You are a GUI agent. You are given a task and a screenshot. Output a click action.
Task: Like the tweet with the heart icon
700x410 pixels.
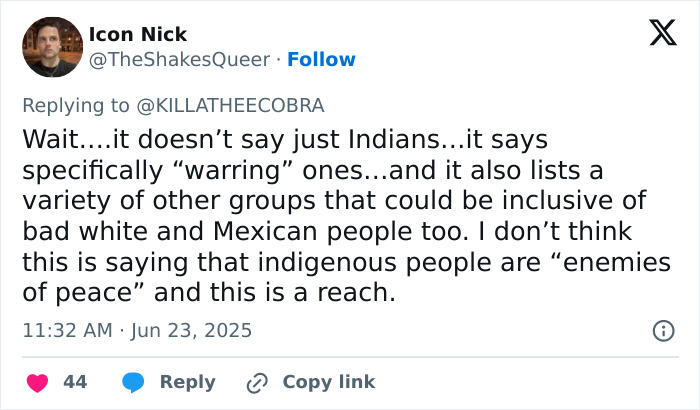[35, 382]
